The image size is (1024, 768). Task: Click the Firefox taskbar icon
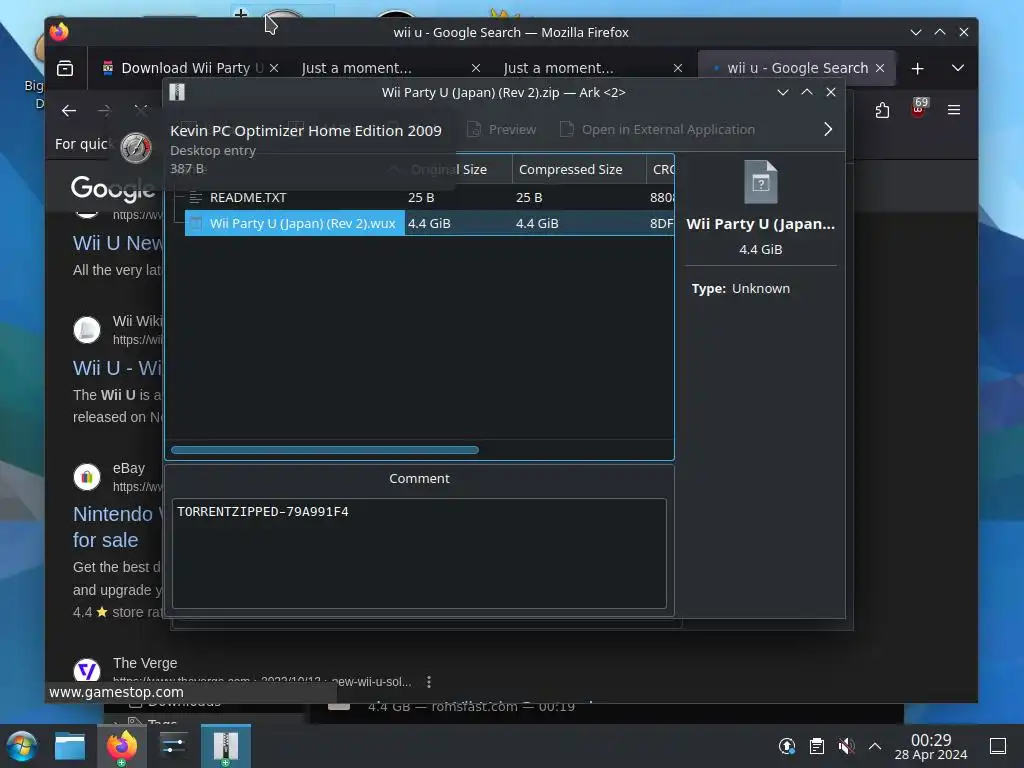tap(121, 746)
